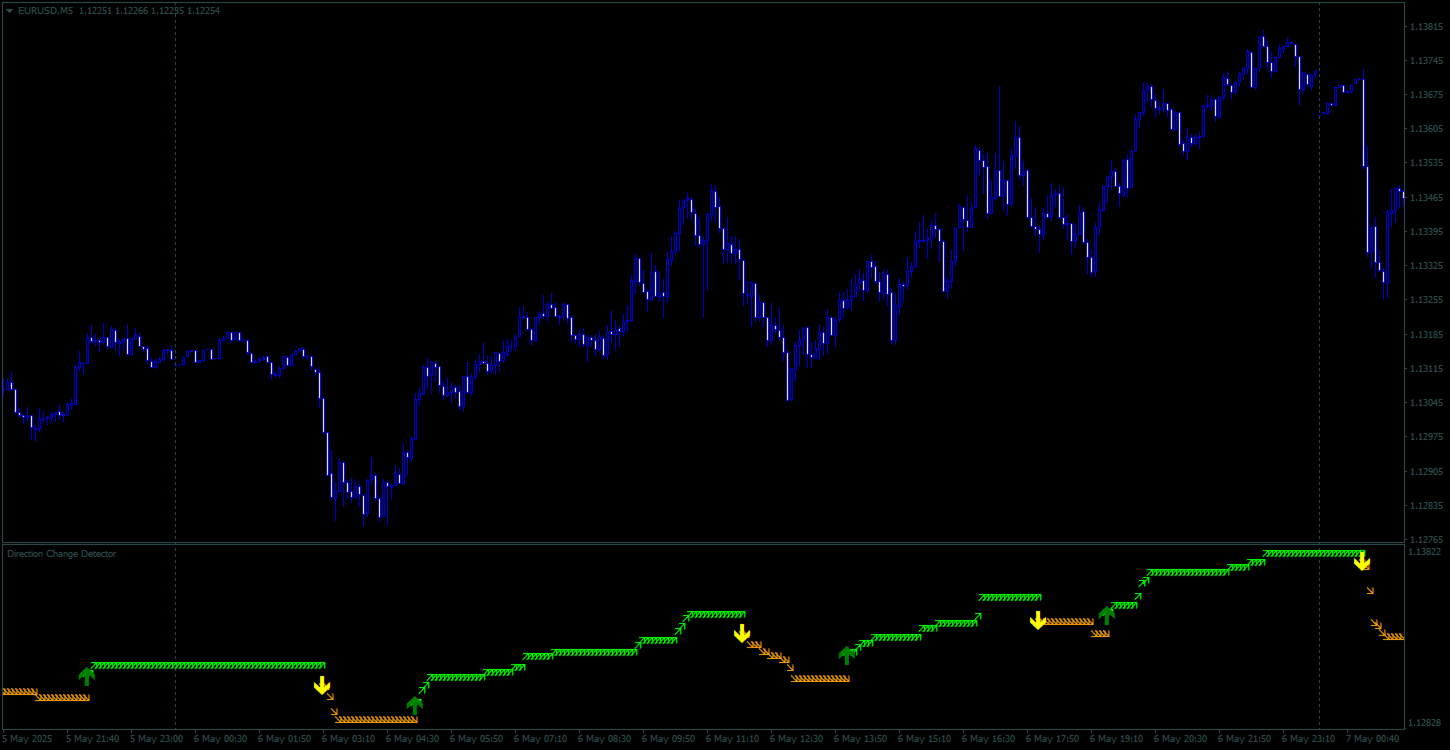The height and width of the screenshot is (750, 1450).
Task: Click the first green up arrow at 5 May 21:40
Action: coord(86,675)
